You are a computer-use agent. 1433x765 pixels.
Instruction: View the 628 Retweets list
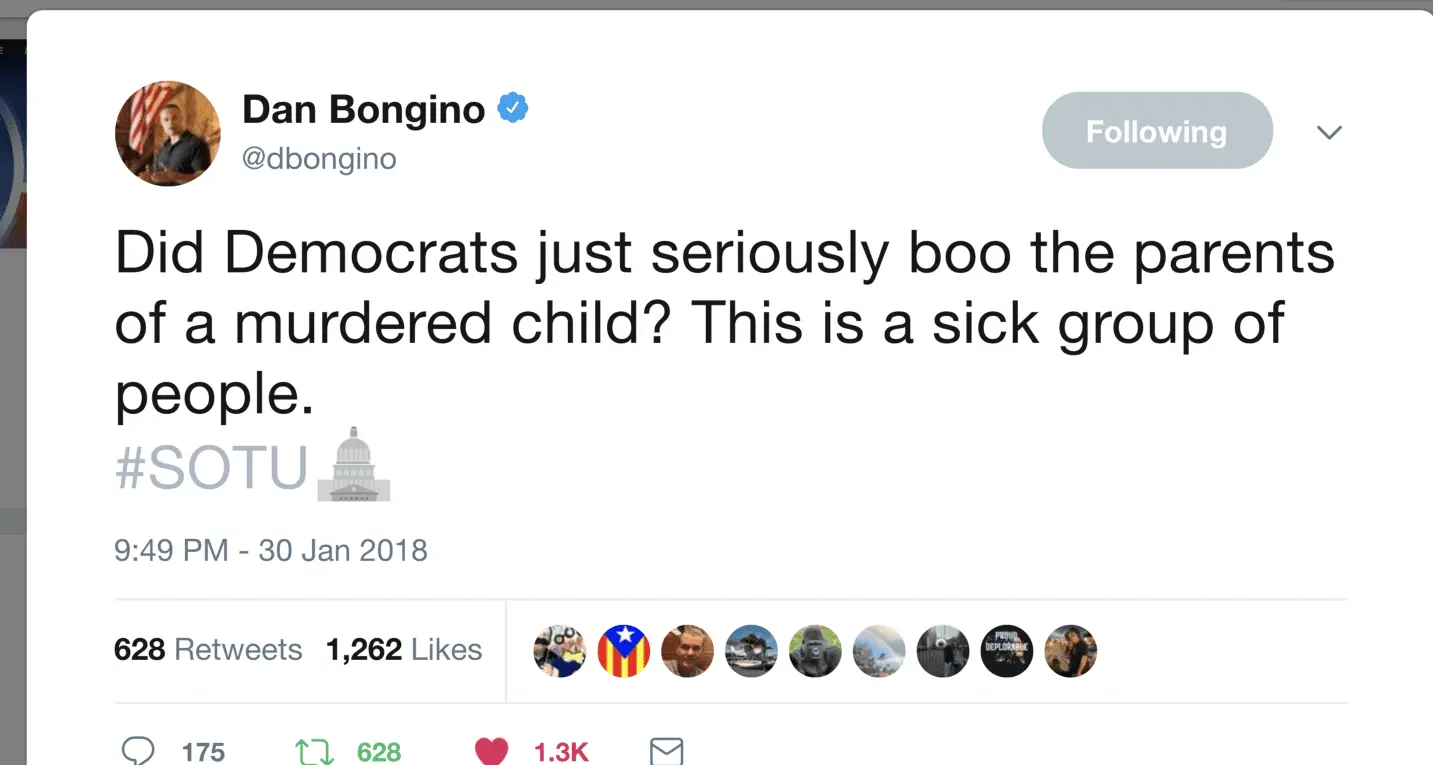click(208, 650)
